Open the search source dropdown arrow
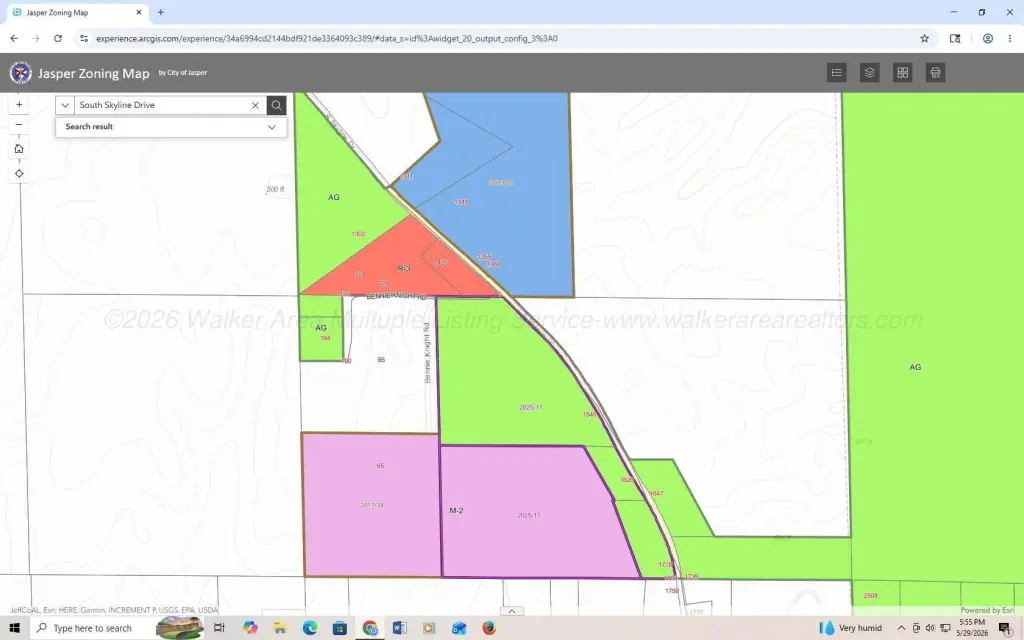The image size is (1024, 640). [65, 105]
